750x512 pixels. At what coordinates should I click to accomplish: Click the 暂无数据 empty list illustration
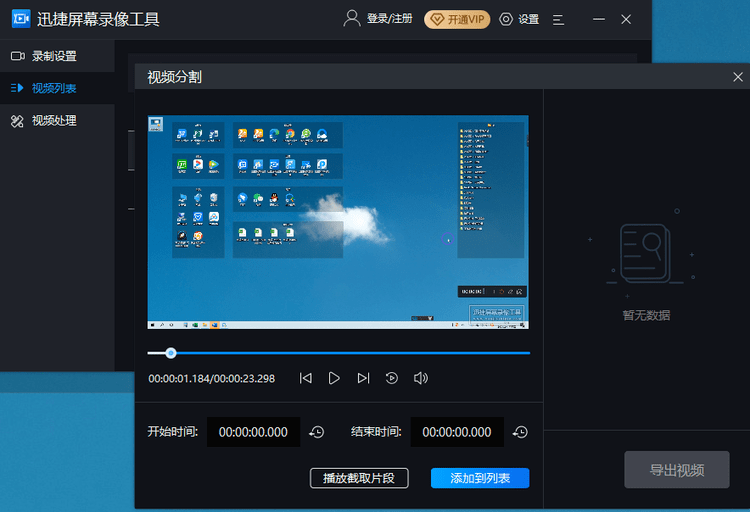pos(645,254)
